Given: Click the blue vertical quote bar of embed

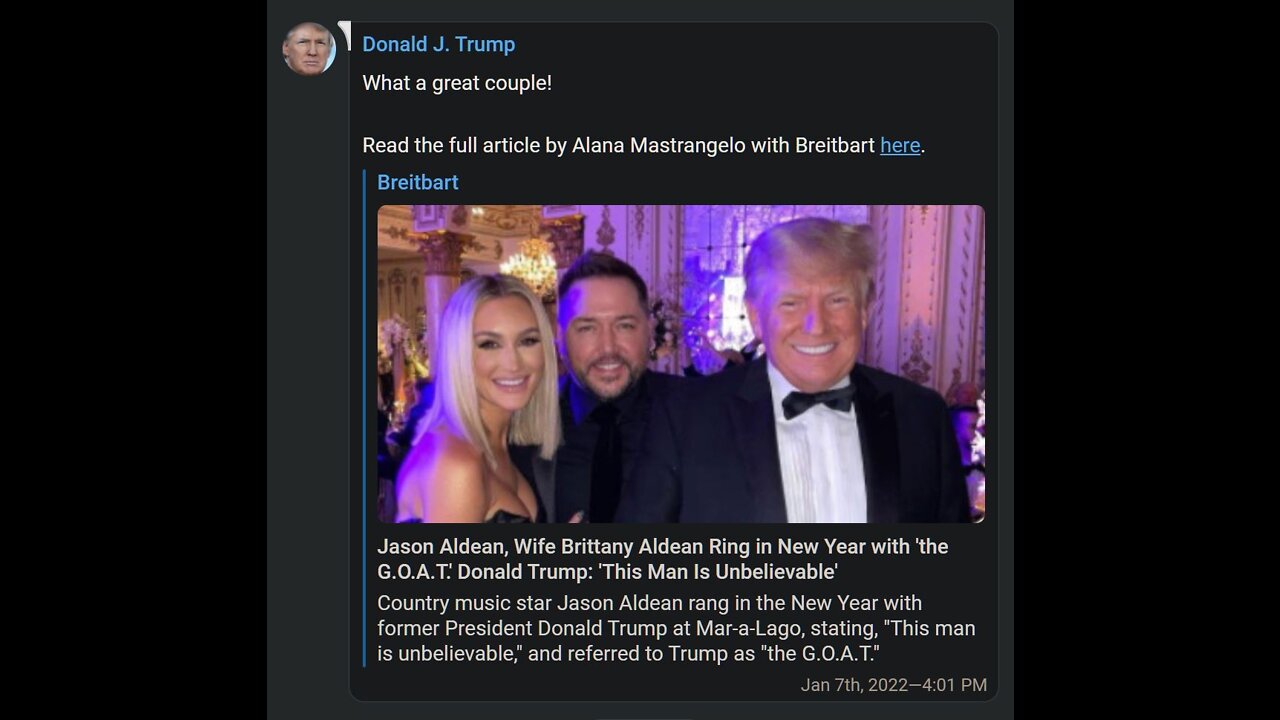Looking at the screenshot, I should pyautogui.click(x=365, y=418).
